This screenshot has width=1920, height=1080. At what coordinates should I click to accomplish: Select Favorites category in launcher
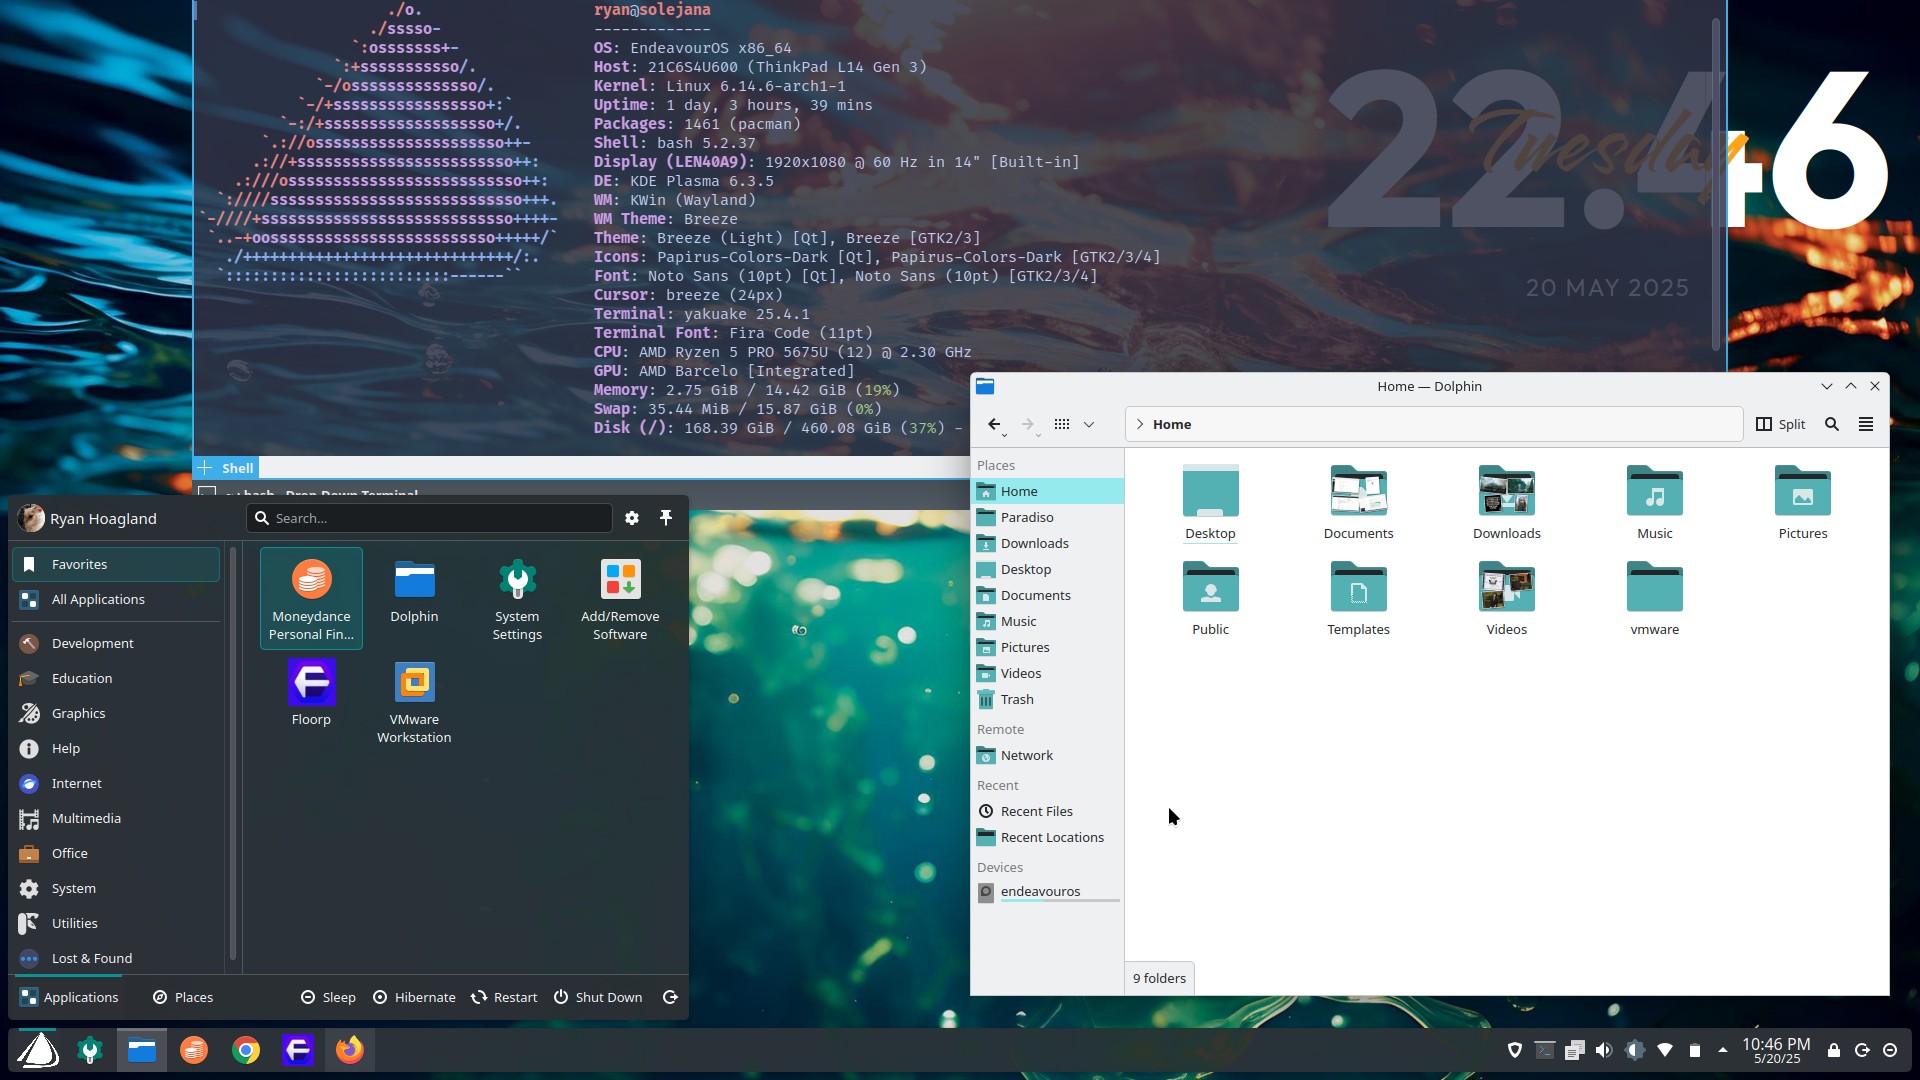(116, 564)
